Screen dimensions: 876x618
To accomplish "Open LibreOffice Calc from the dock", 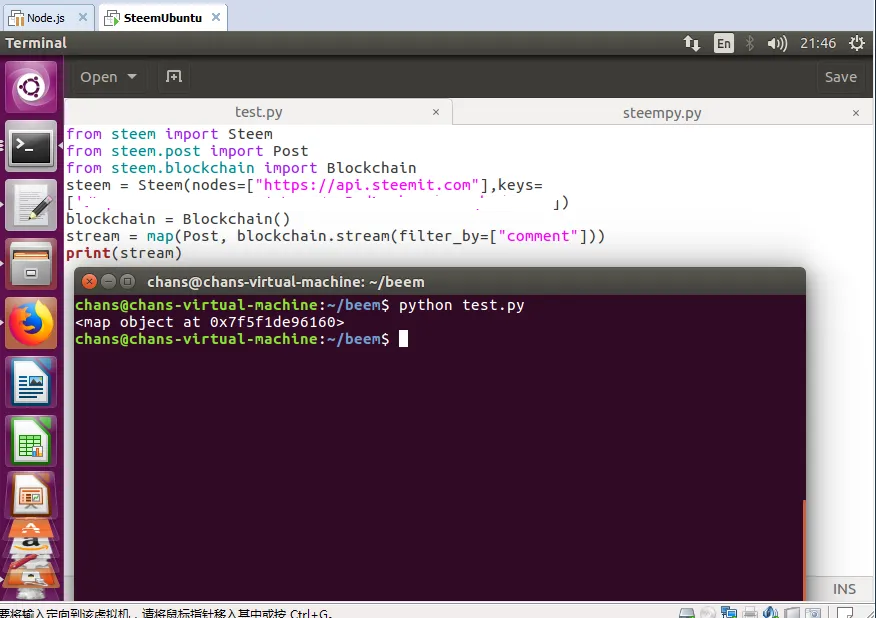I will pyautogui.click(x=31, y=442).
